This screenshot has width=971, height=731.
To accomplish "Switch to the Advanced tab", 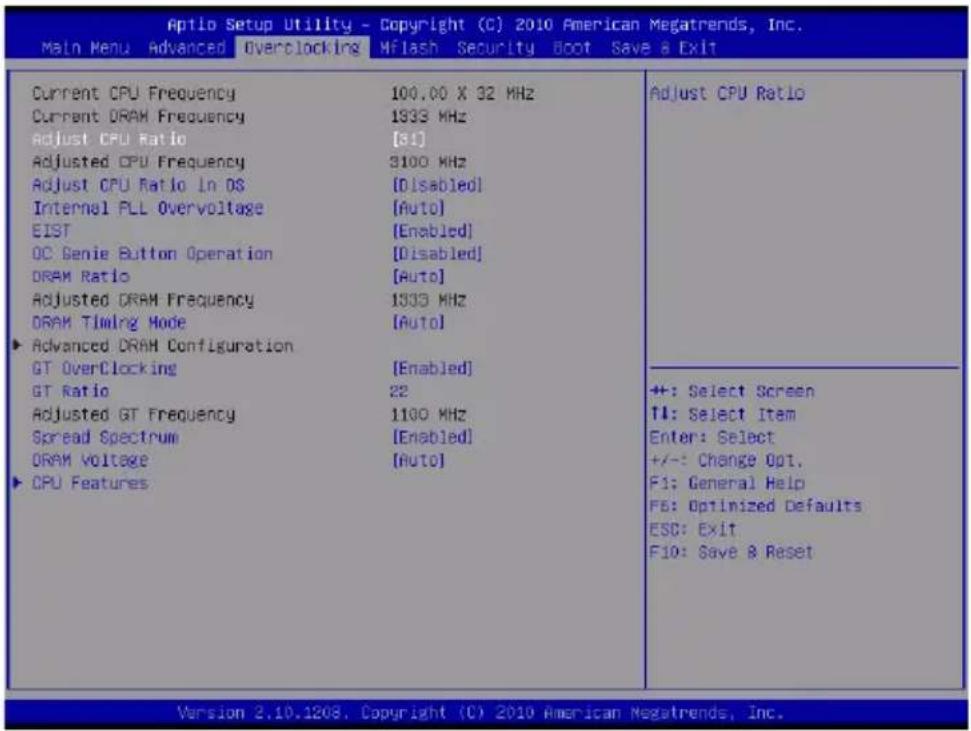I will coord(187,48).
